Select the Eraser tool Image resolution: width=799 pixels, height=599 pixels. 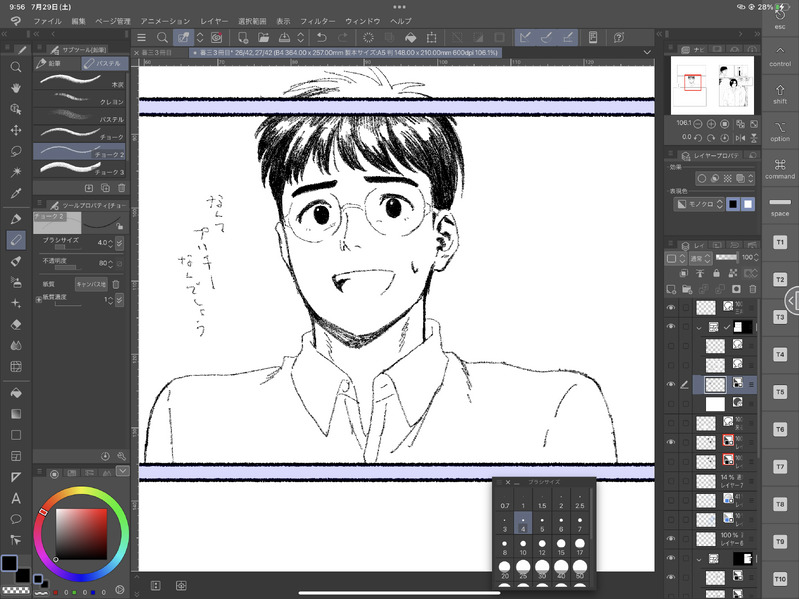(x=16, y=324)
